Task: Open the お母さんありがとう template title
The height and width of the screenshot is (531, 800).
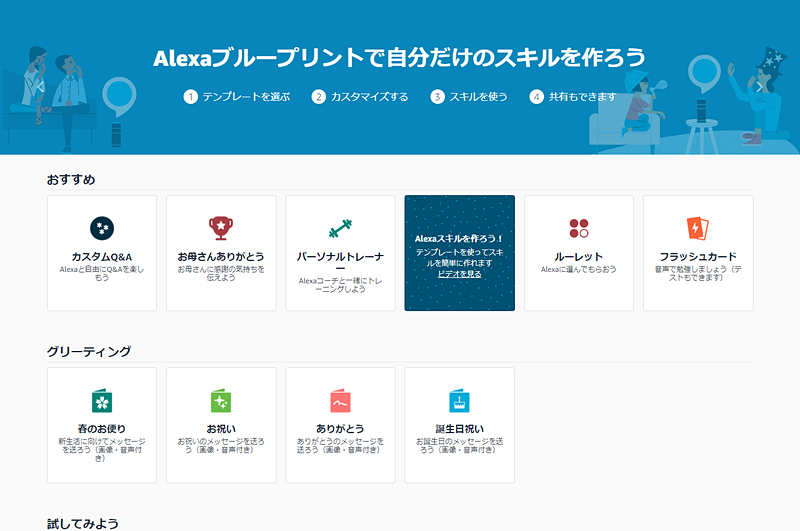Action: (221, 257)
